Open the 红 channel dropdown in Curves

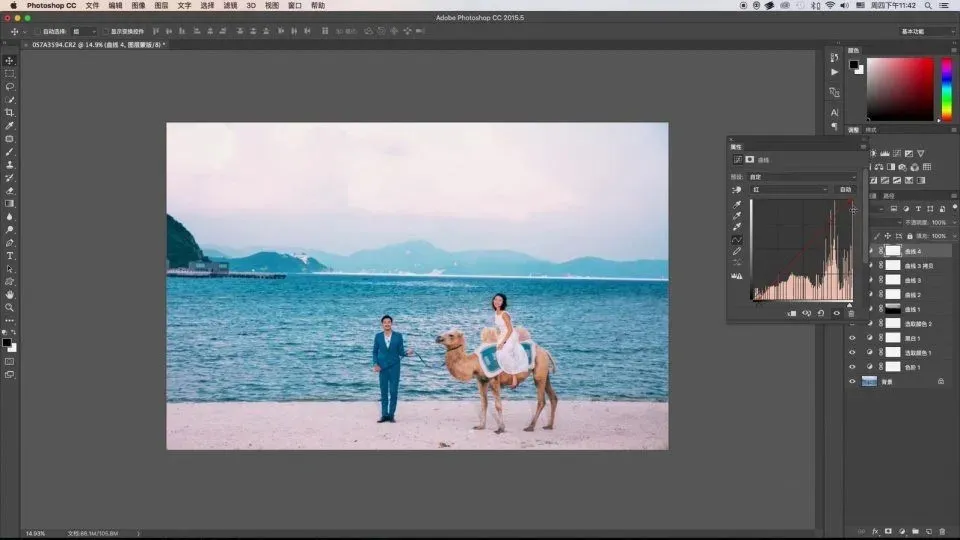[789, 189]
